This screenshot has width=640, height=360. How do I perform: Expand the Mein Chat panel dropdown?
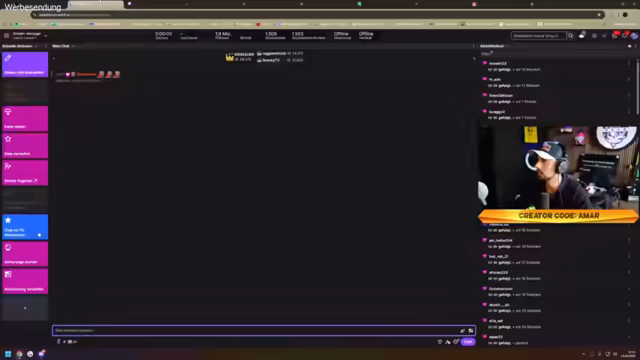click(x=73, y=46)
